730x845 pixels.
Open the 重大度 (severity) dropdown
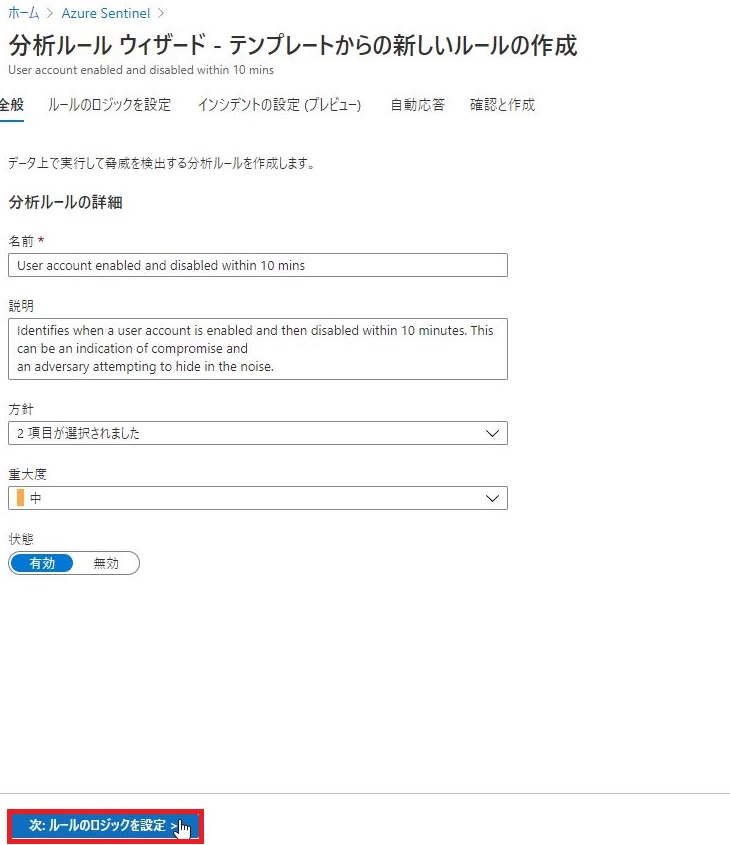click(258, 498)
